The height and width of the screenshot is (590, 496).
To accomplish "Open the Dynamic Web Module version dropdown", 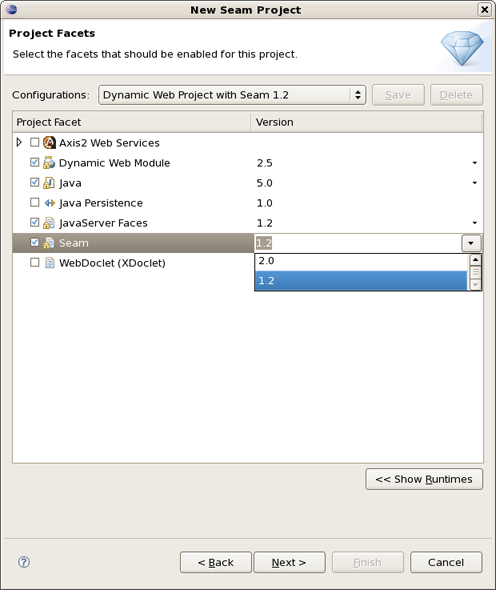I will point(475,163).
